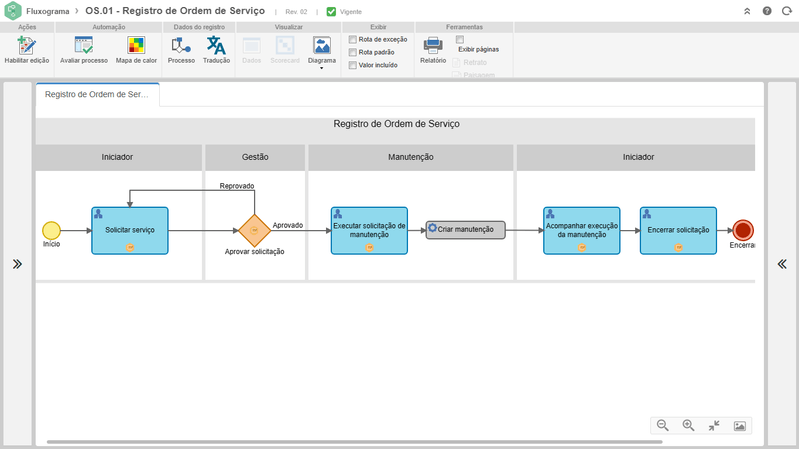Click the user icon in Encerrar solicitação
Screen dimensions: 800x449
pos(647,214)
